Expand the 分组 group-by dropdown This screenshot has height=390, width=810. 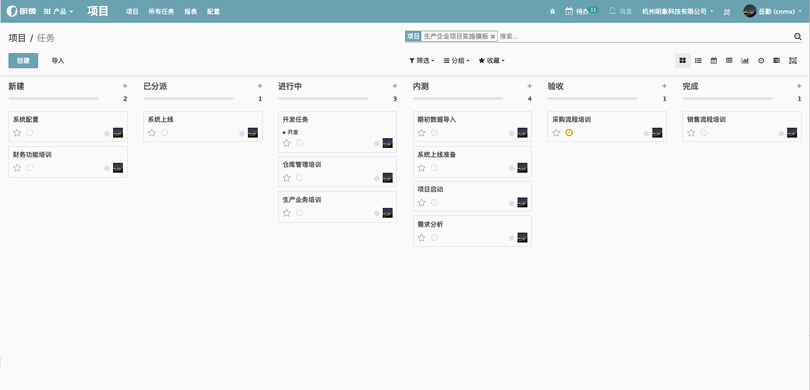click(456, 60)
